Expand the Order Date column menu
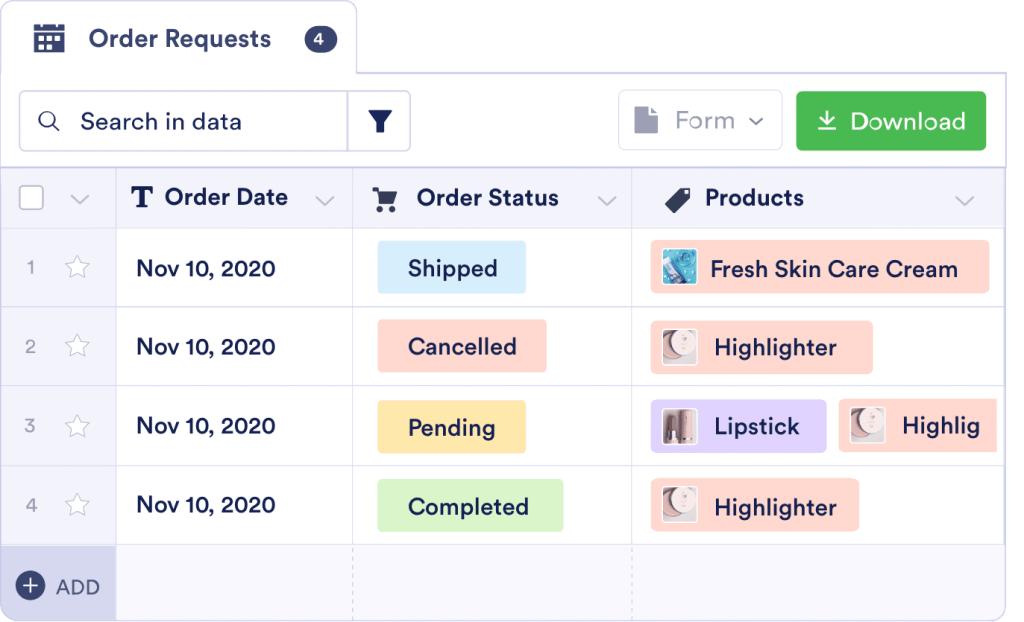 pos(324,200)
